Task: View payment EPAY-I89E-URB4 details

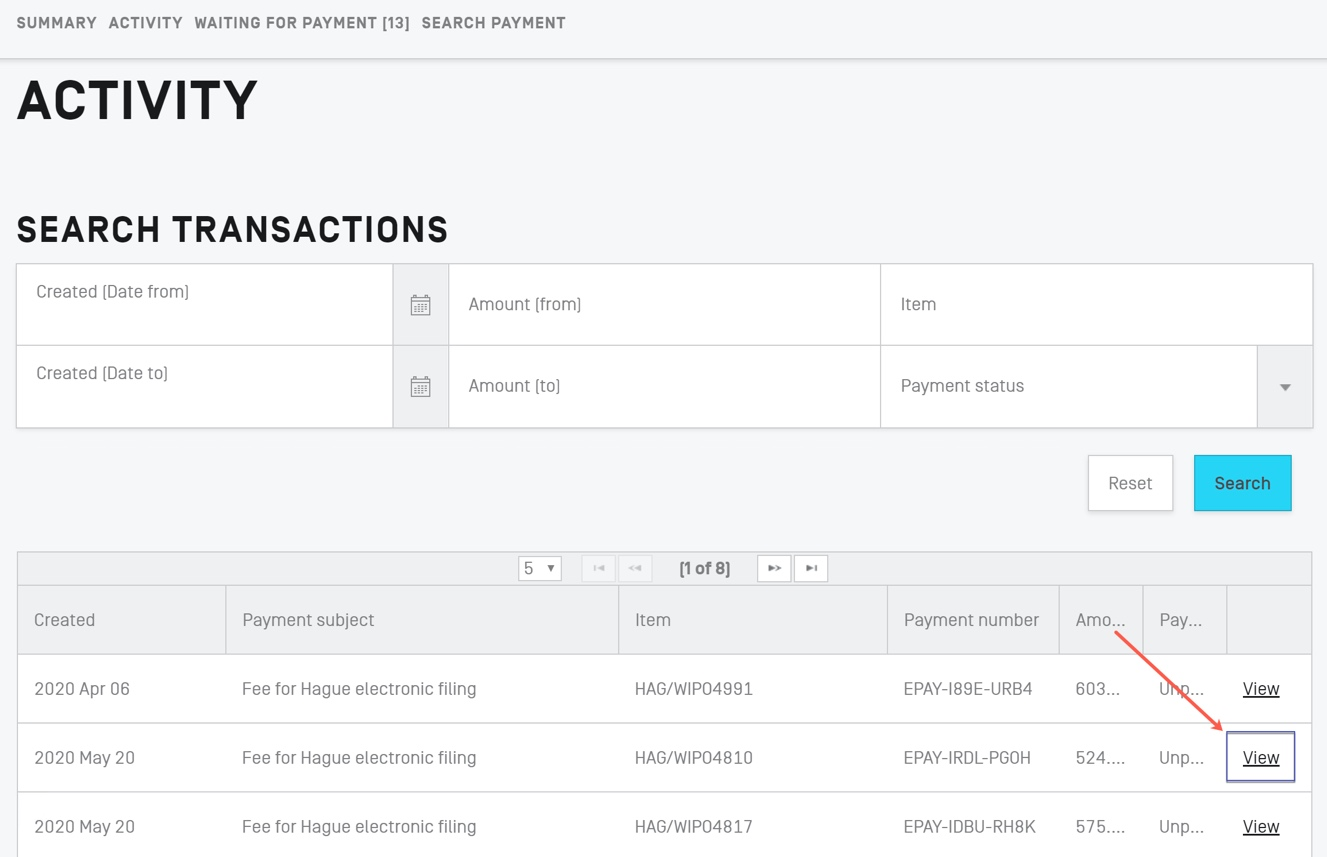Action: [1260, 689]
